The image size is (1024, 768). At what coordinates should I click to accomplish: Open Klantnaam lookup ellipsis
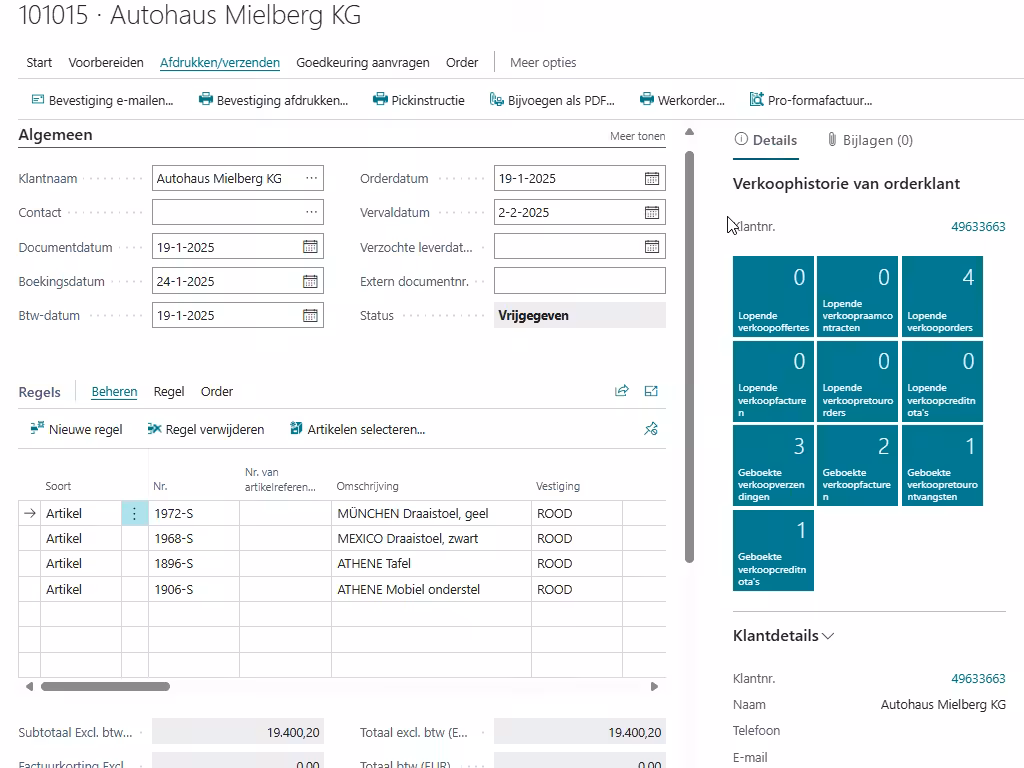click(x=312, y=179)
